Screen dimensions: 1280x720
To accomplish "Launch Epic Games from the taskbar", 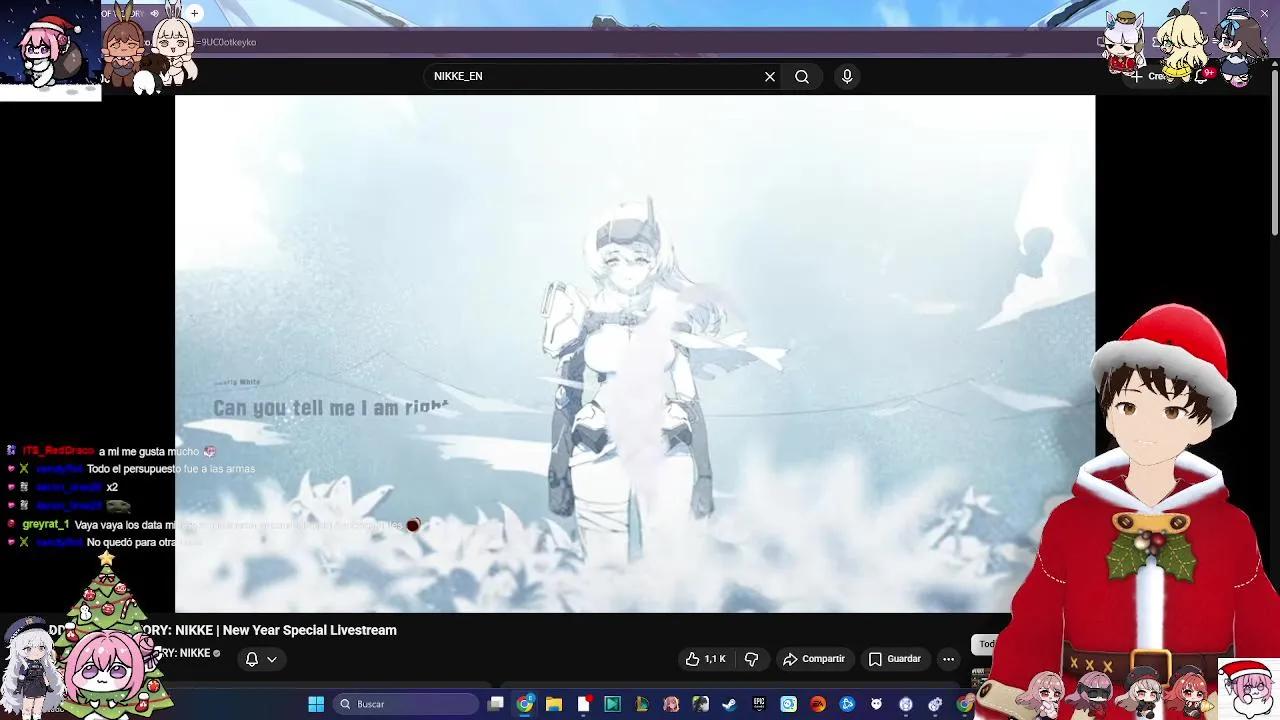I will point(759,704).
